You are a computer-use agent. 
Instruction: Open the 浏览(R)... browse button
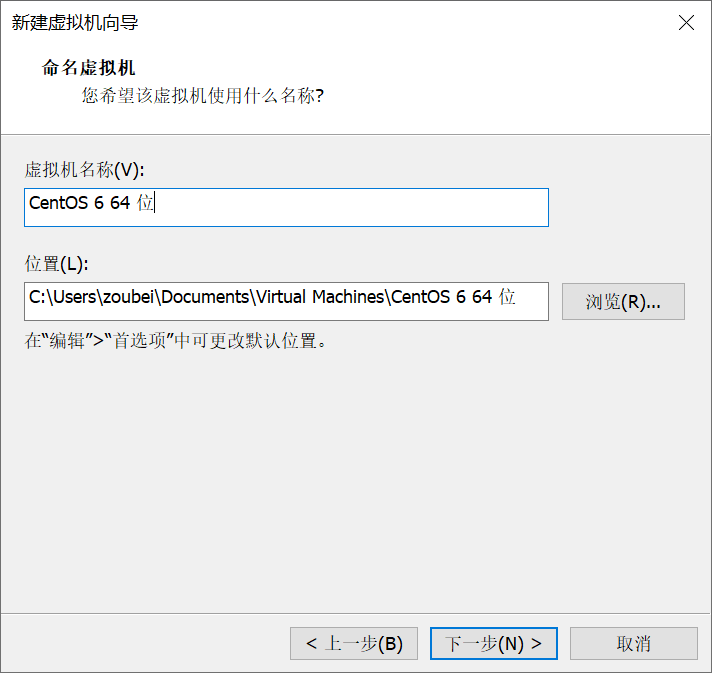623,302
